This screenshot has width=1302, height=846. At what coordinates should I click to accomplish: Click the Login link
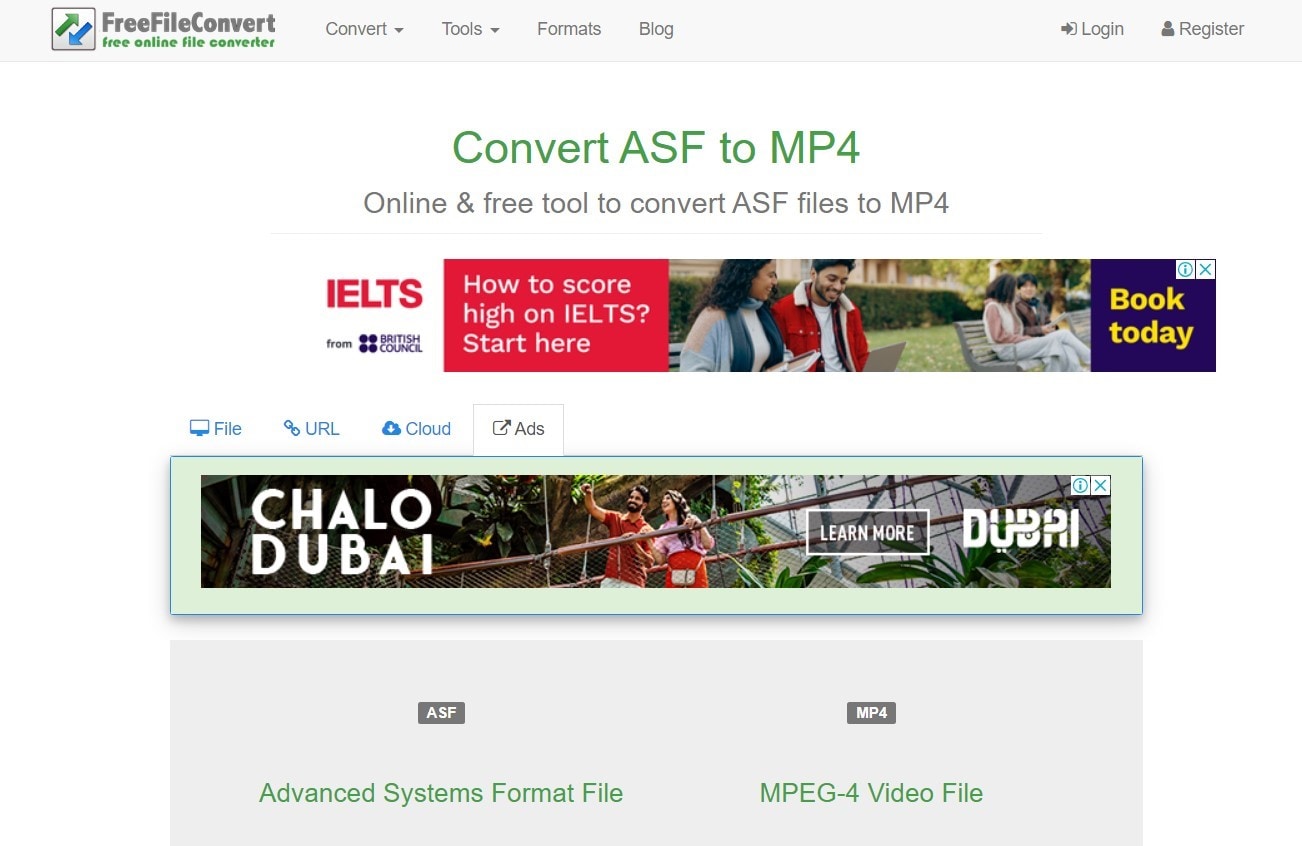coord(1092,29)
